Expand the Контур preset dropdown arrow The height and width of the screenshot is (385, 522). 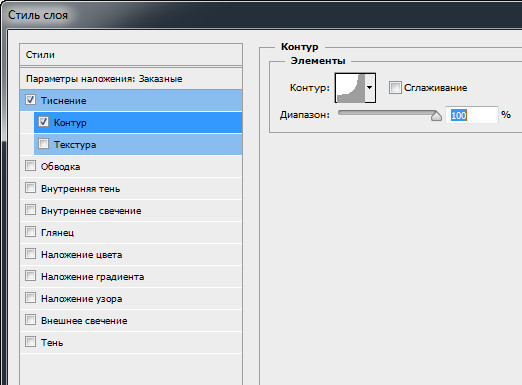click(370, 88)
